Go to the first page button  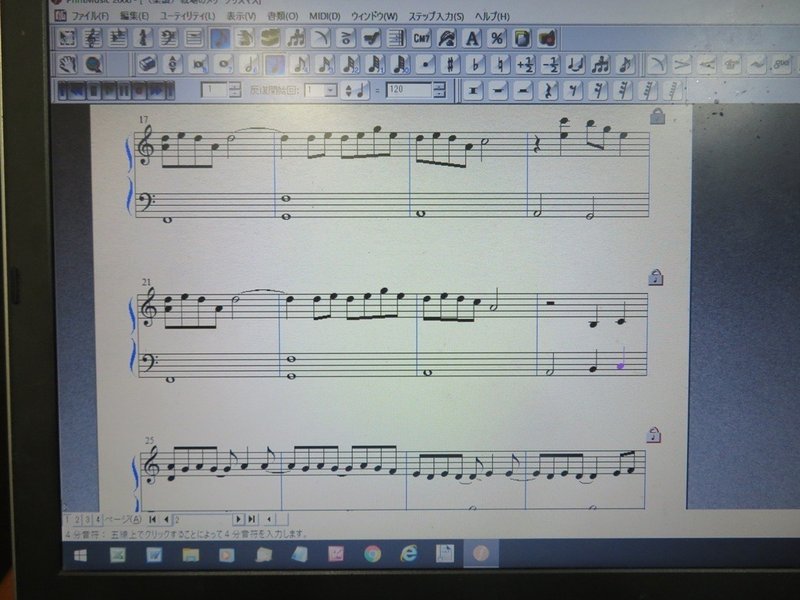coord(153,519)
